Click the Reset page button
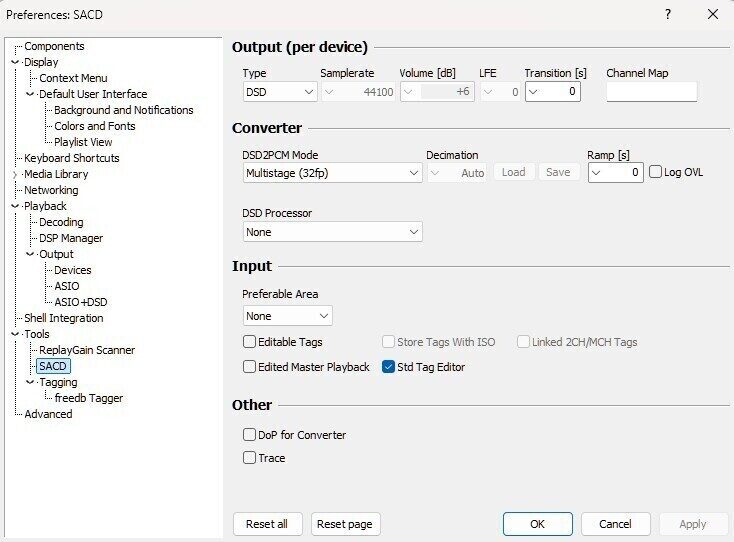 (346, 524)
